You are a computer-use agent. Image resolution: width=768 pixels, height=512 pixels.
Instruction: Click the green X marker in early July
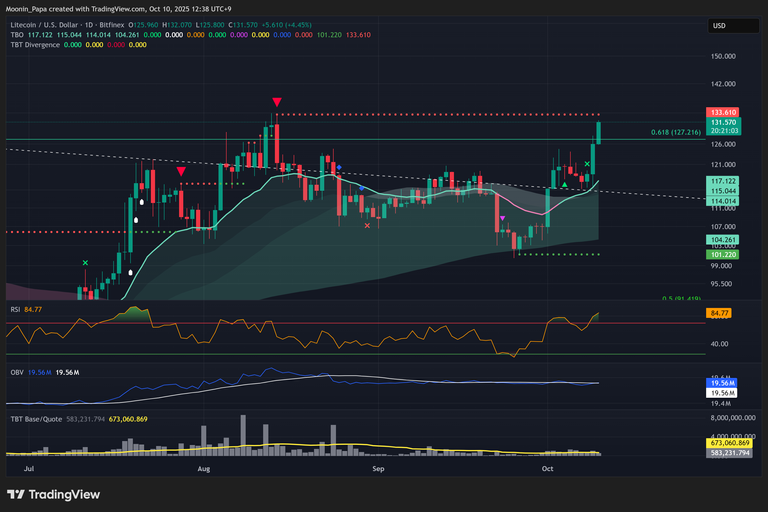(85, 263)
